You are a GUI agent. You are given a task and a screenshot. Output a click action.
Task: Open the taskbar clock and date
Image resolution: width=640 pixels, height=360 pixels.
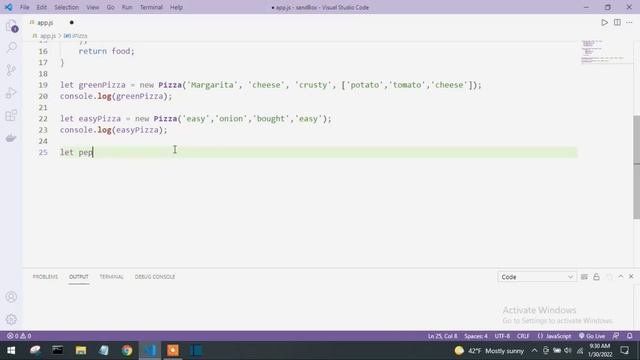(x=600, y=350)
